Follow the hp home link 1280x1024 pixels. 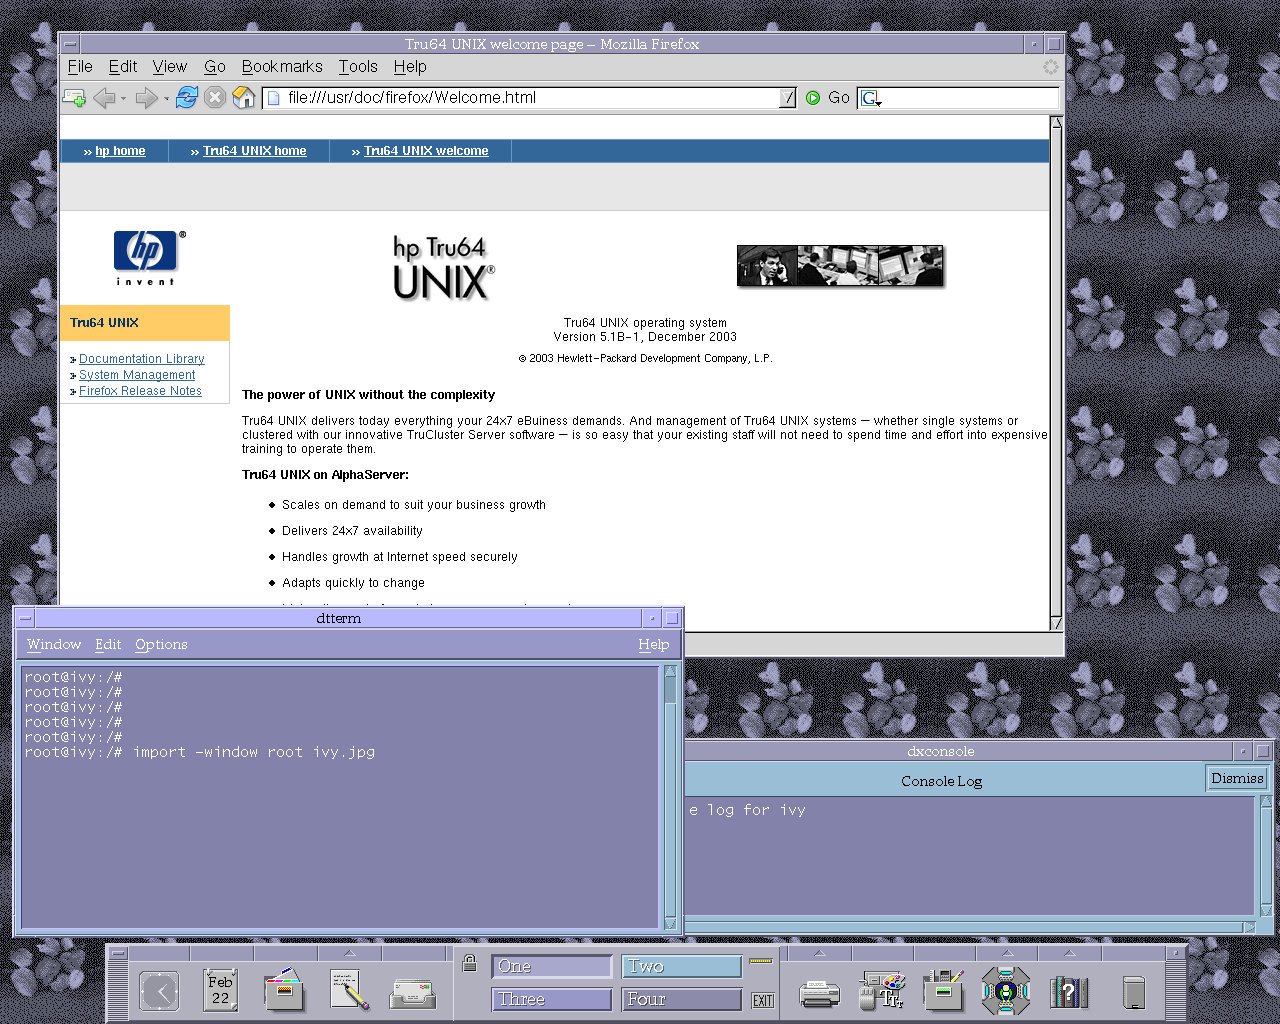pyautogui.click(x=120, y=151)
